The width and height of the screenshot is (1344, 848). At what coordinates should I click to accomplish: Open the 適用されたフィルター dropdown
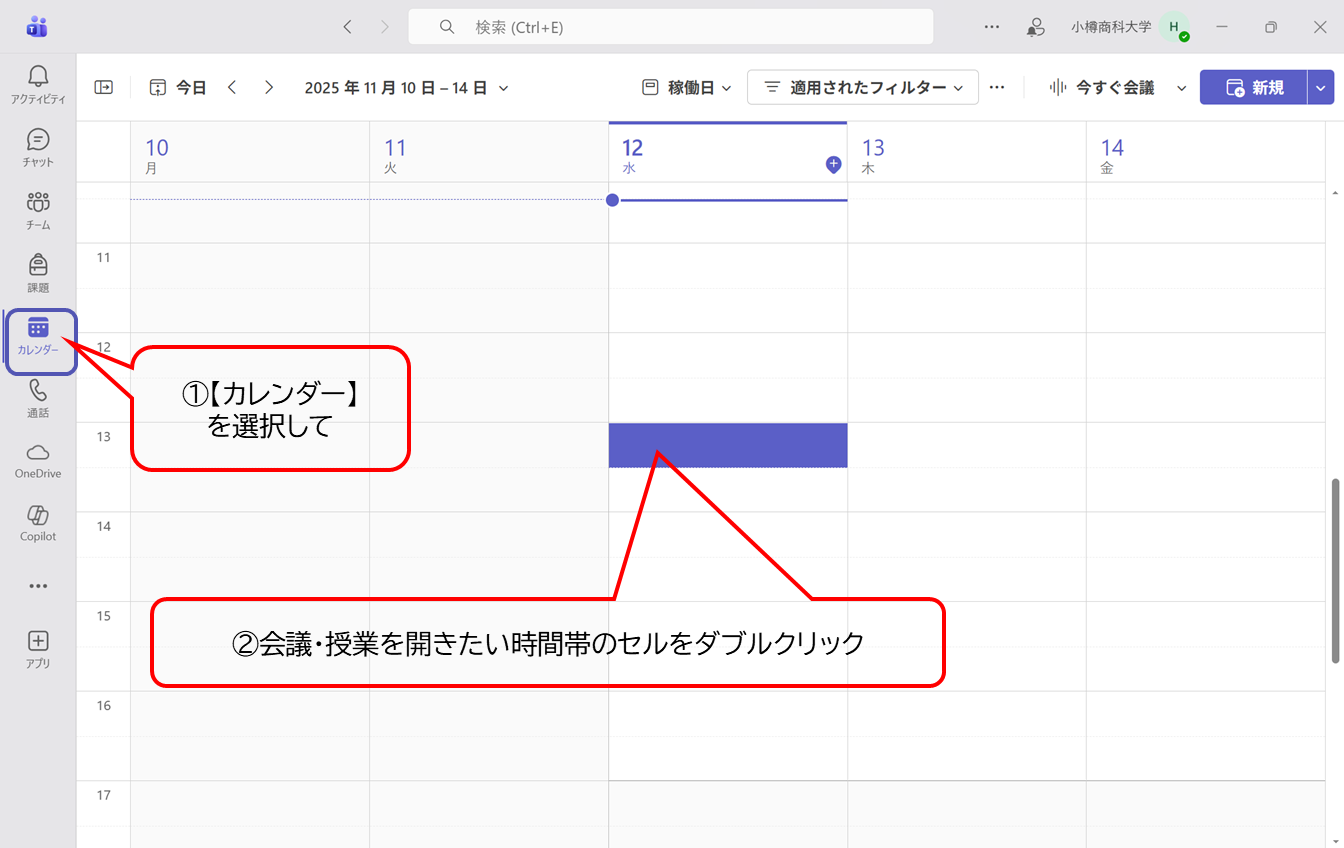pyautogui.click(x=862, y=88)
